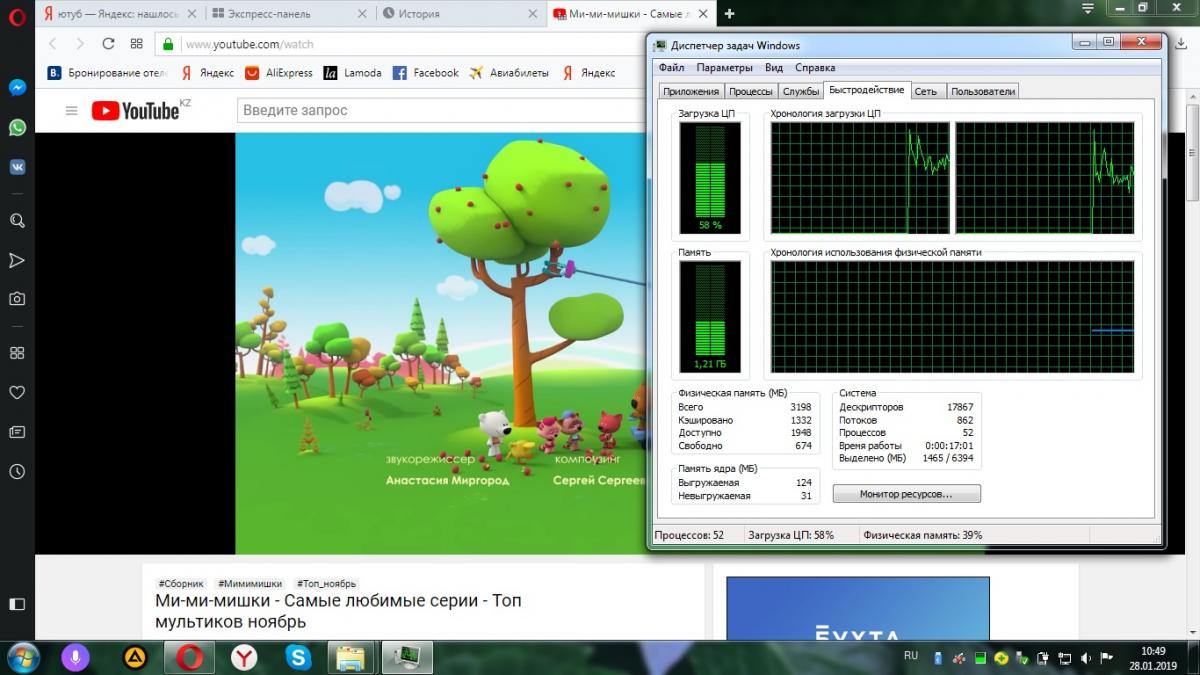Take a snapshot with the sidebar camera icon

tap(17, 299)
